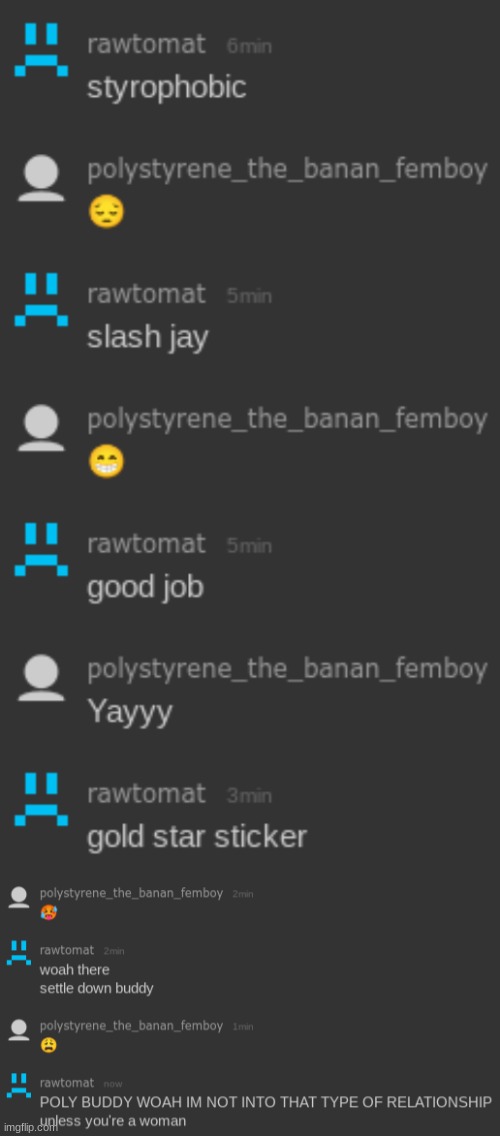Screen dimensions: 500x1136
Task: Open the small gray avatar beside the weary emoji
Action: 19,1030
